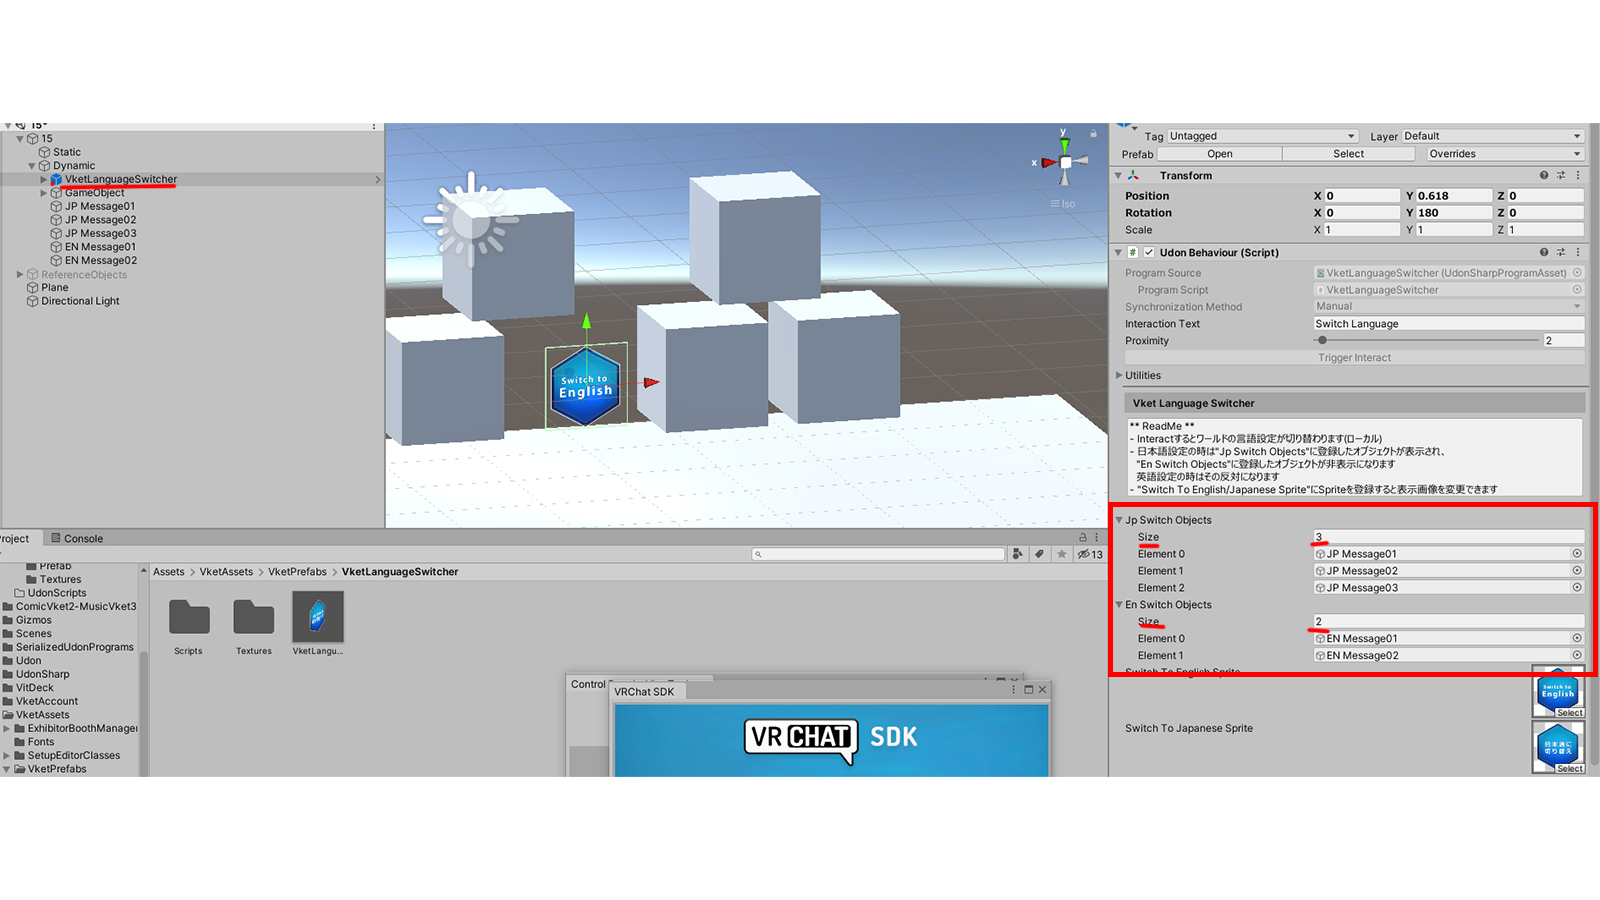Click object picker for EN Message02 element

(x=1577, y=655)
